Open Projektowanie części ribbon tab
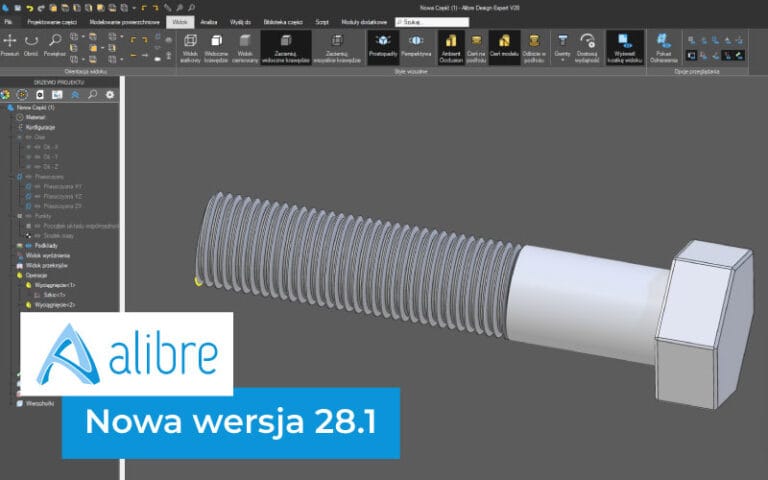 tap(52, 22)
